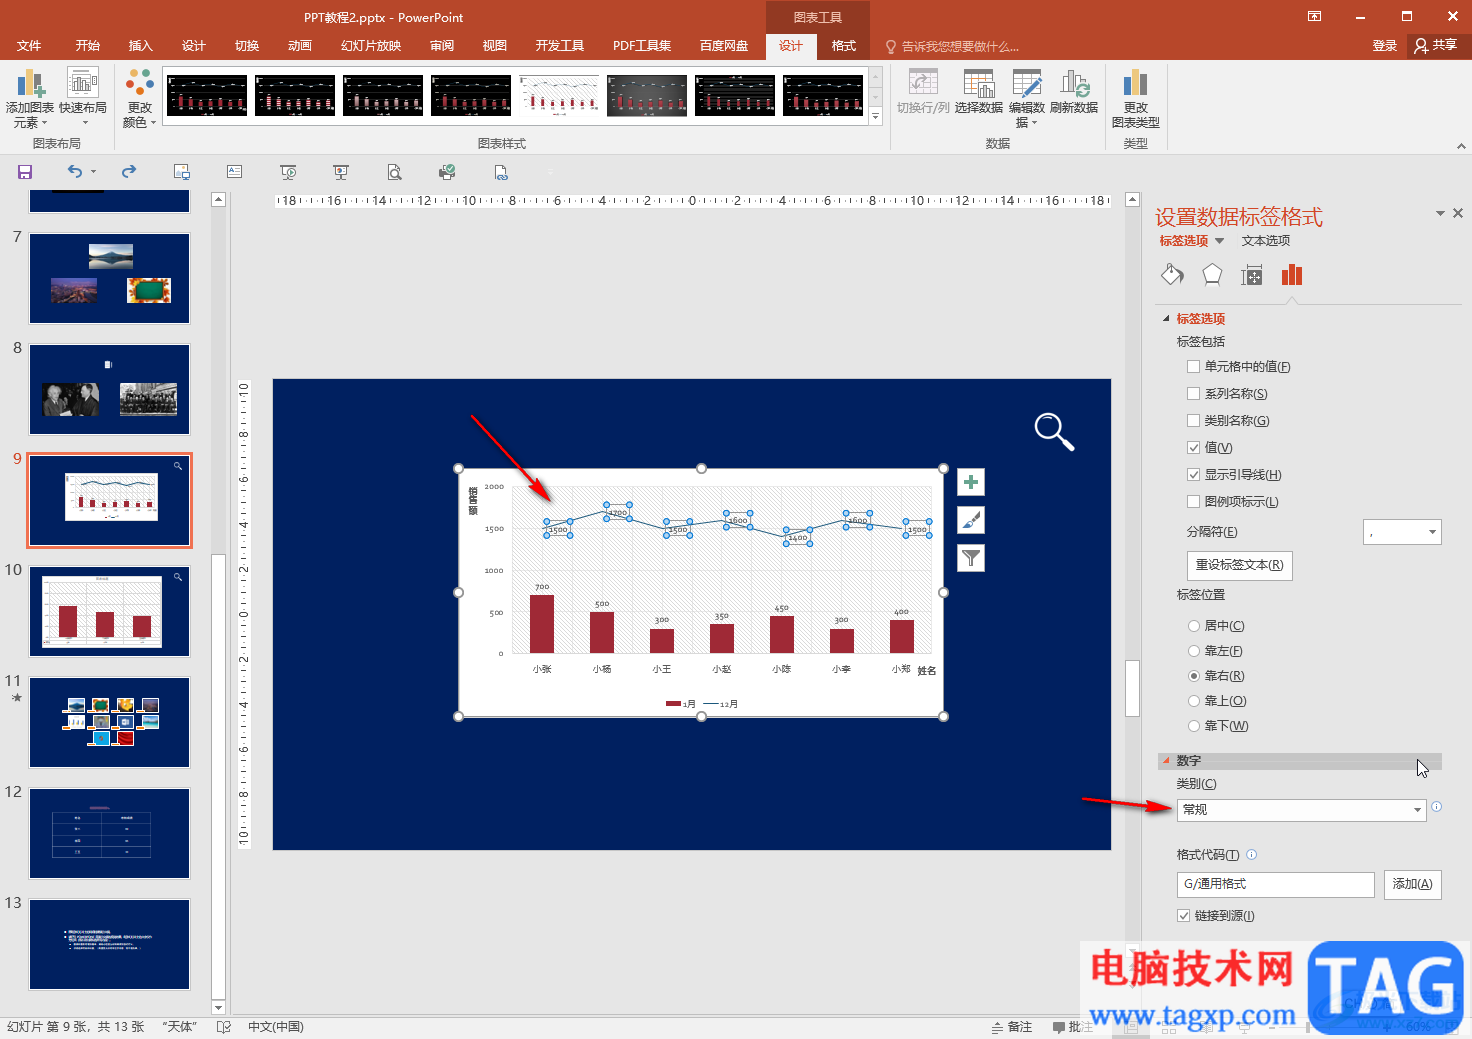Select the Center label position radio button
This screenshot has width=1472, height=1039.
pyautogui.click(x=1193, y=626)
